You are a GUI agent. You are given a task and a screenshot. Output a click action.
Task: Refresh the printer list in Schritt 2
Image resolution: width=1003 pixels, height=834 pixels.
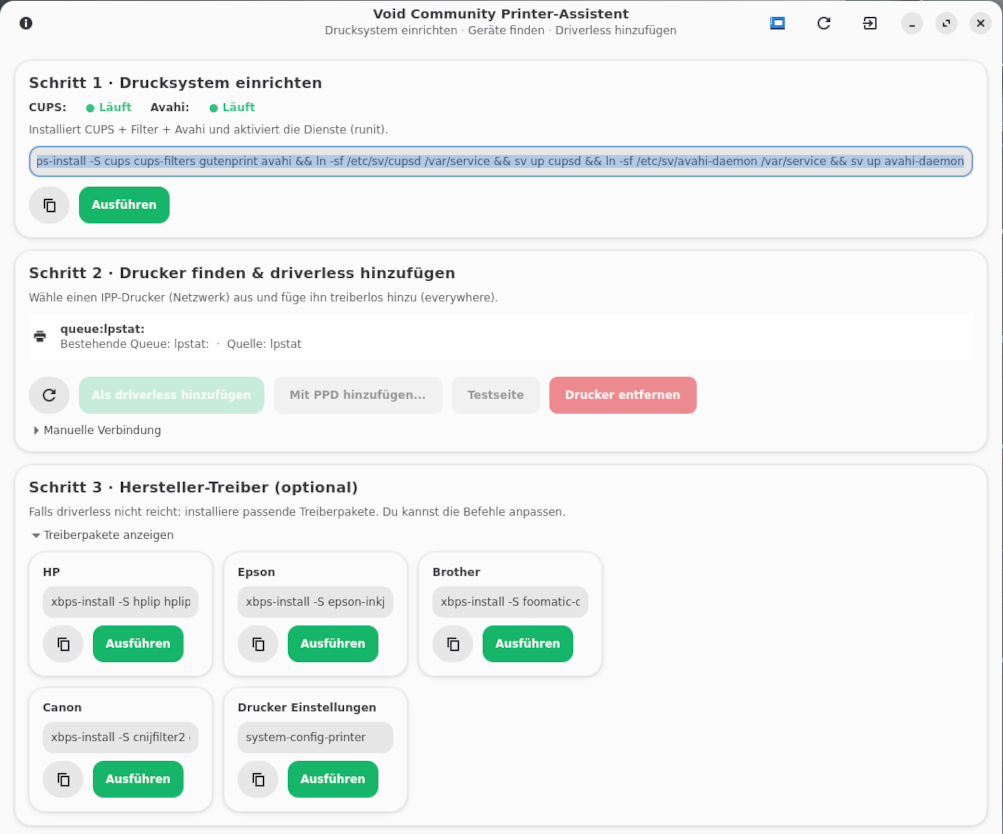click(x=49, y=395)
